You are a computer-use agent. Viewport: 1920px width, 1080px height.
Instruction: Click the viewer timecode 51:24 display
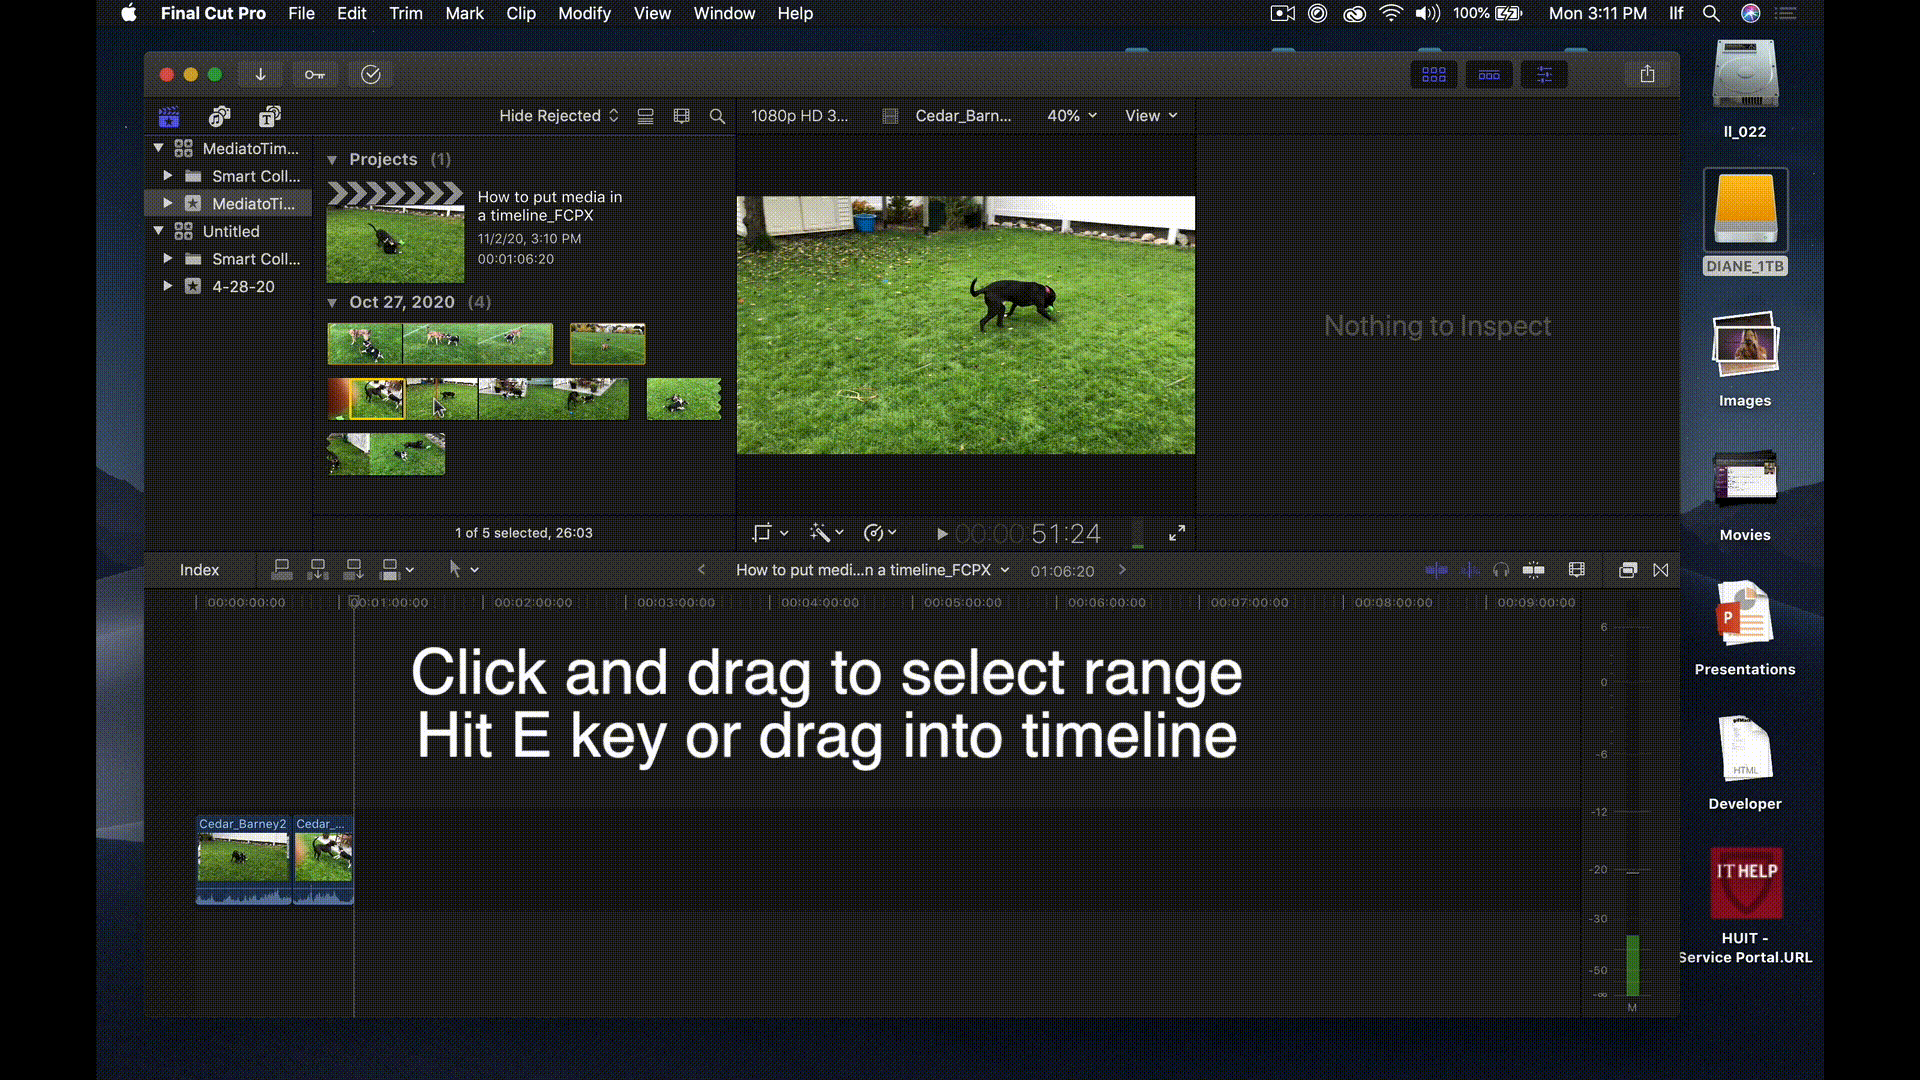click(1028, 534)
